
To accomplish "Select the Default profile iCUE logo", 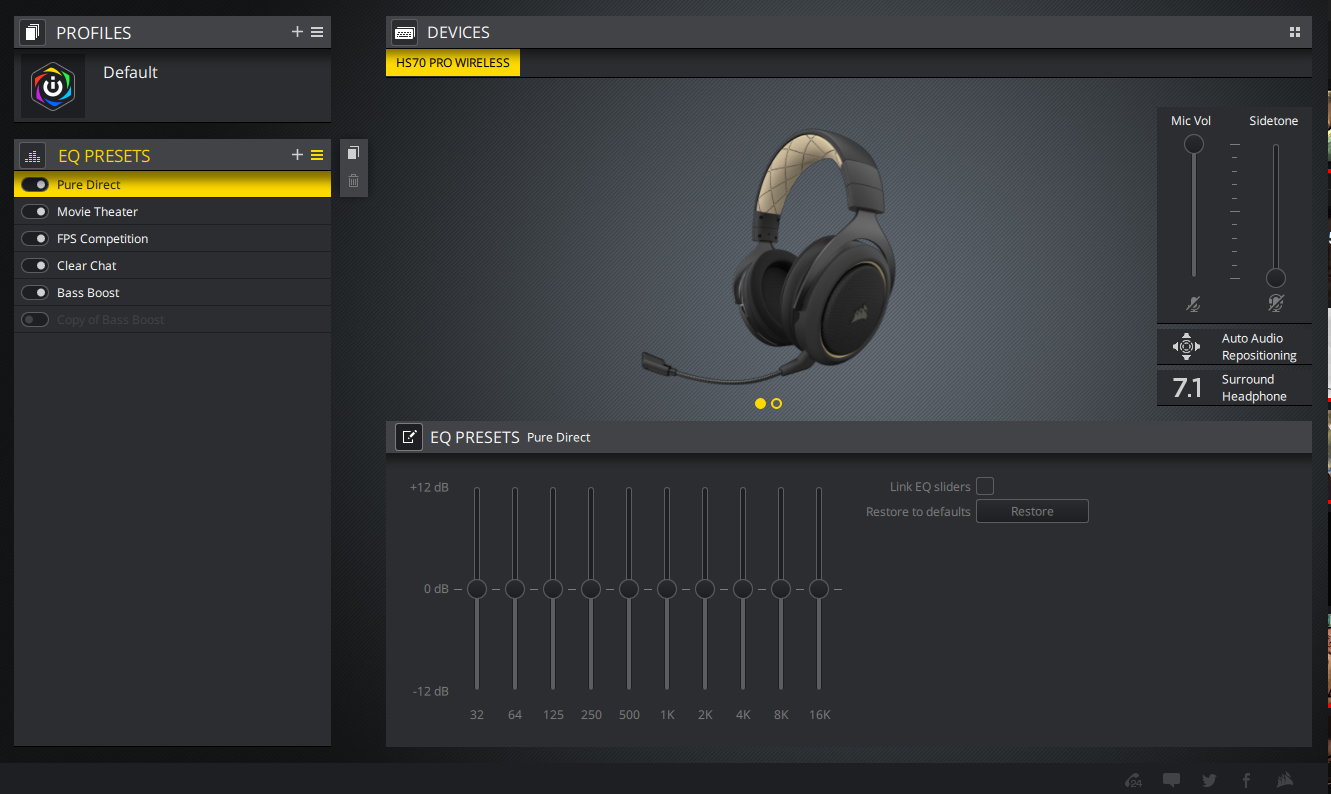I will tap(53, 86).
